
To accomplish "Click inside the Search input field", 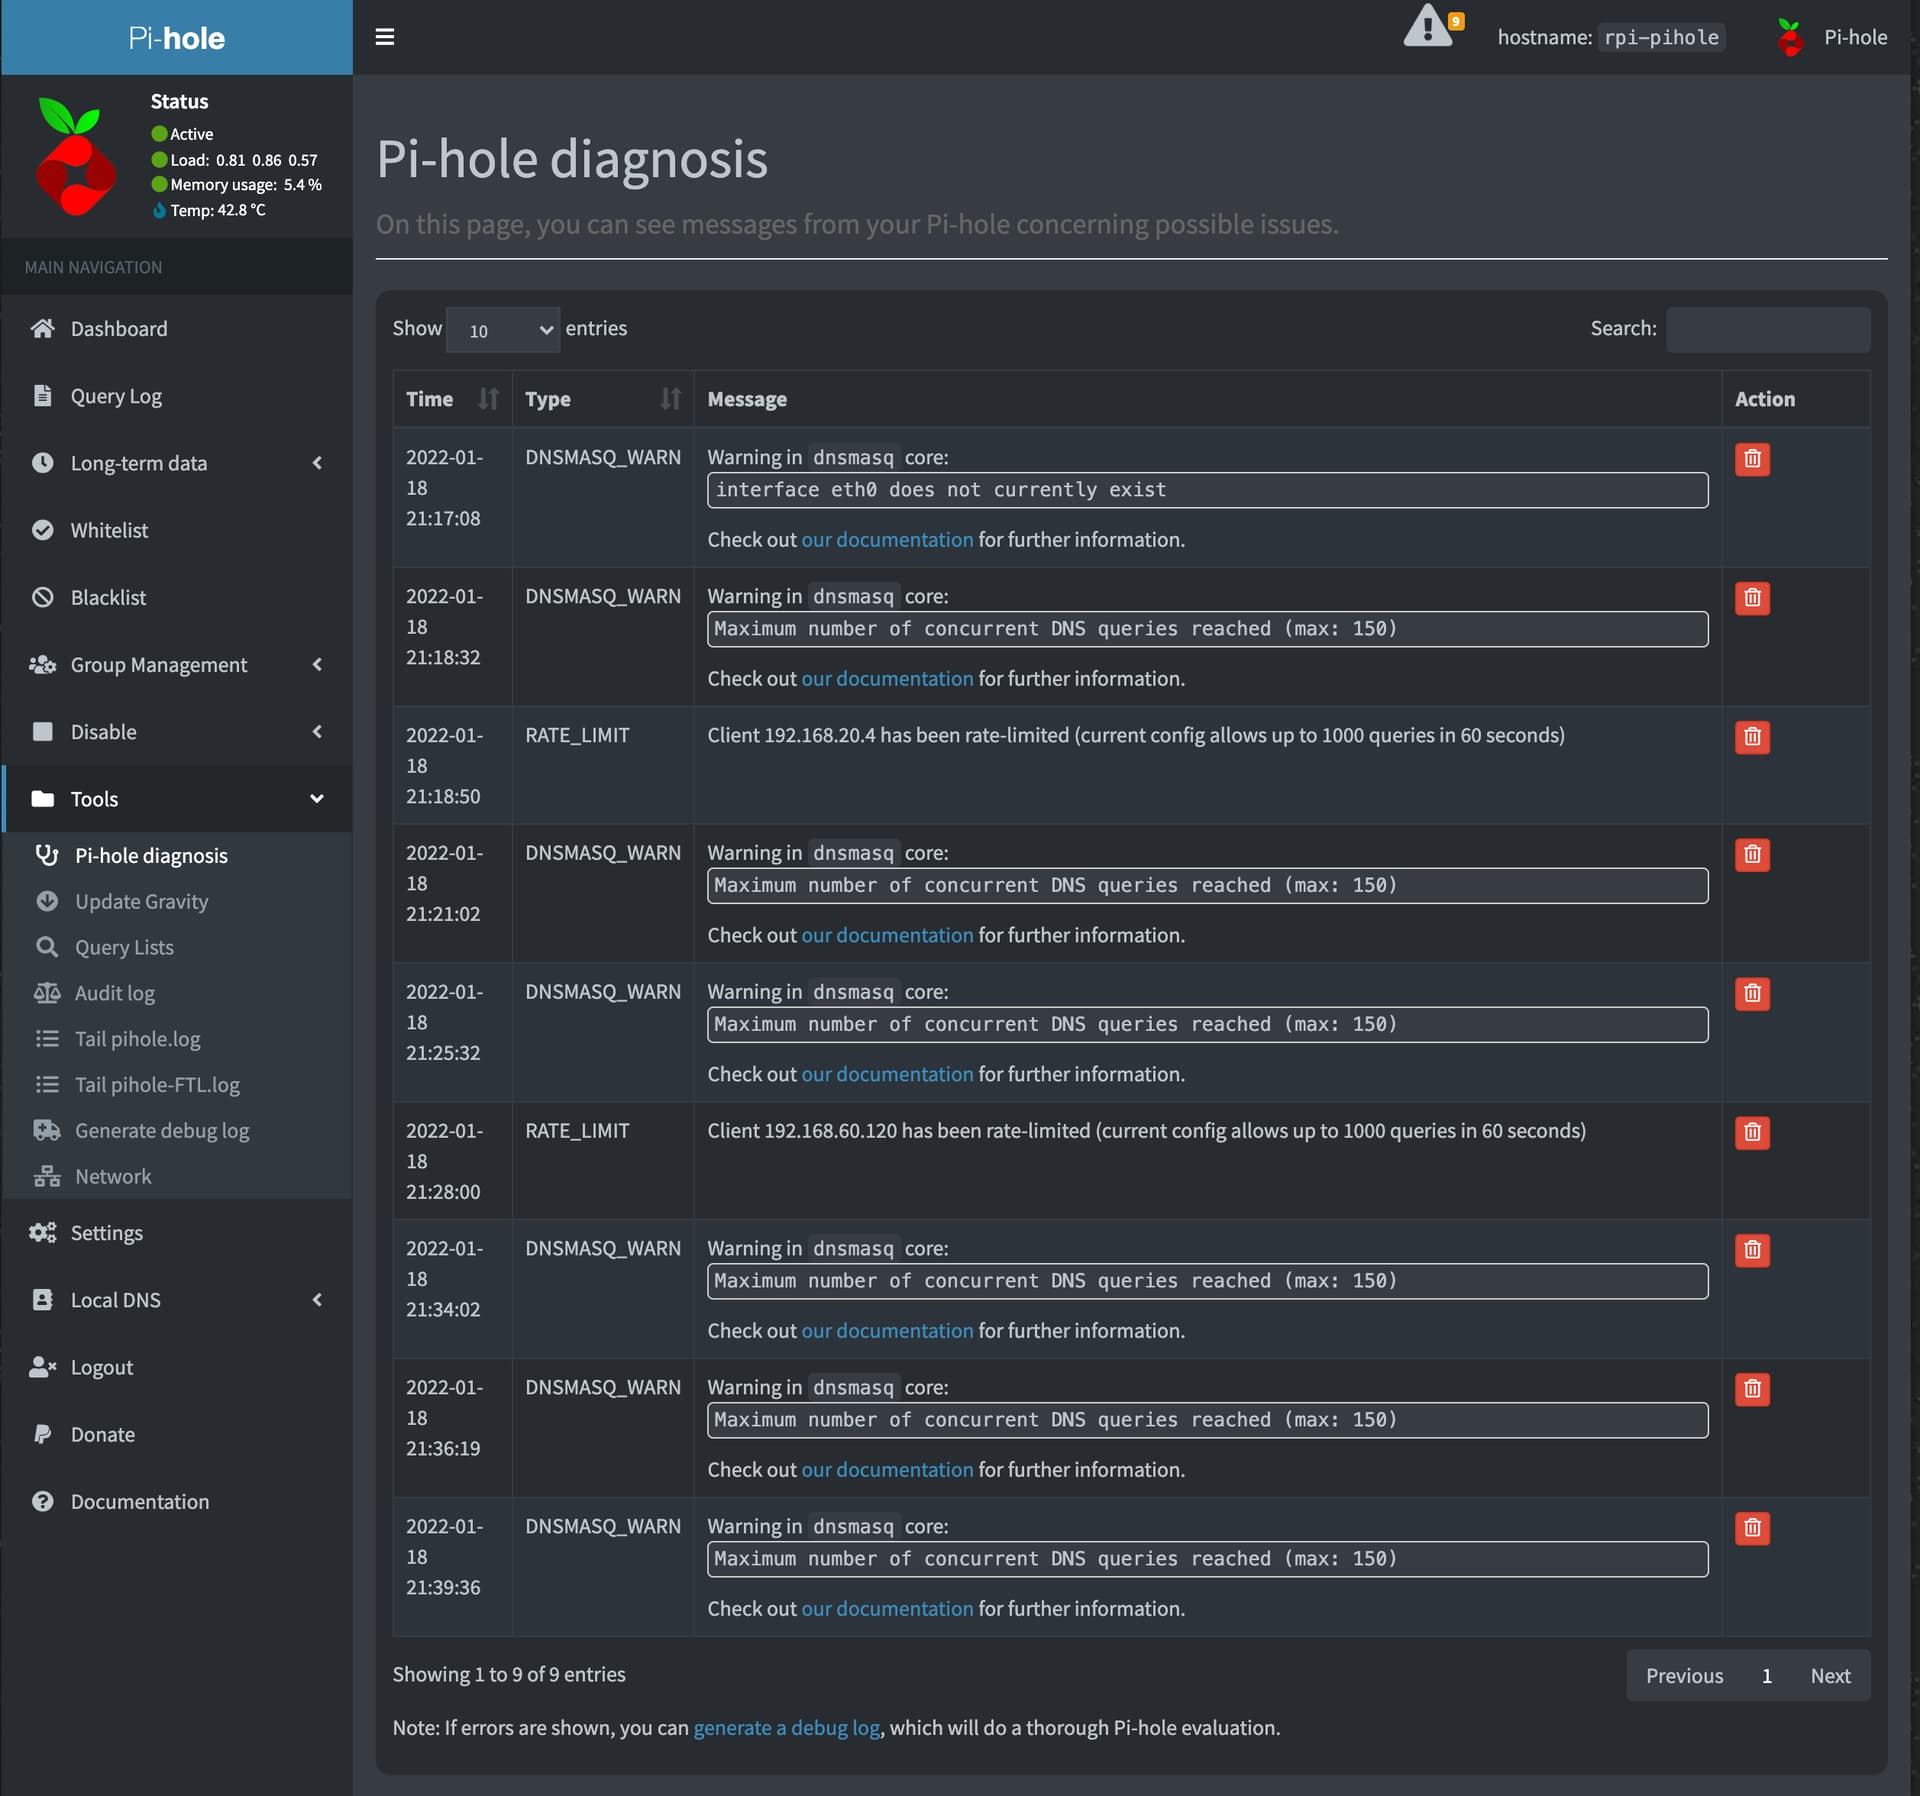I will (1768, 329).
